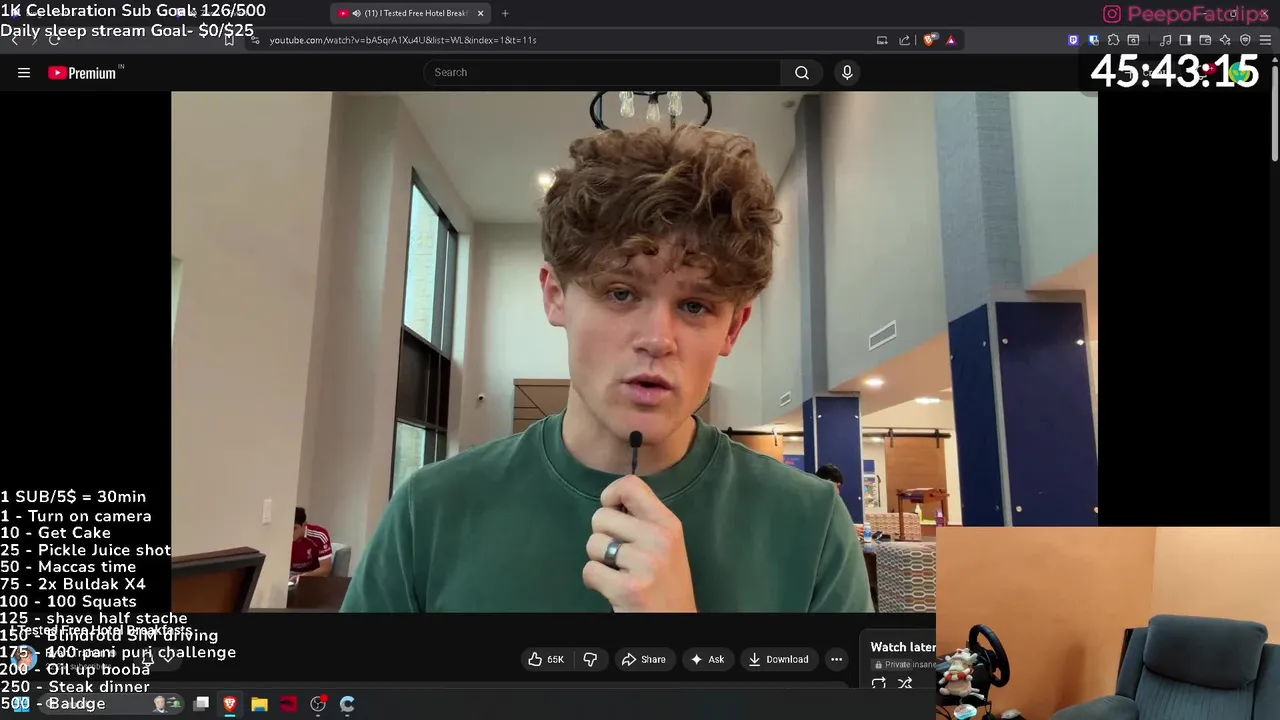Open the Extensions puzzle piece menu

coord(1113,40)
